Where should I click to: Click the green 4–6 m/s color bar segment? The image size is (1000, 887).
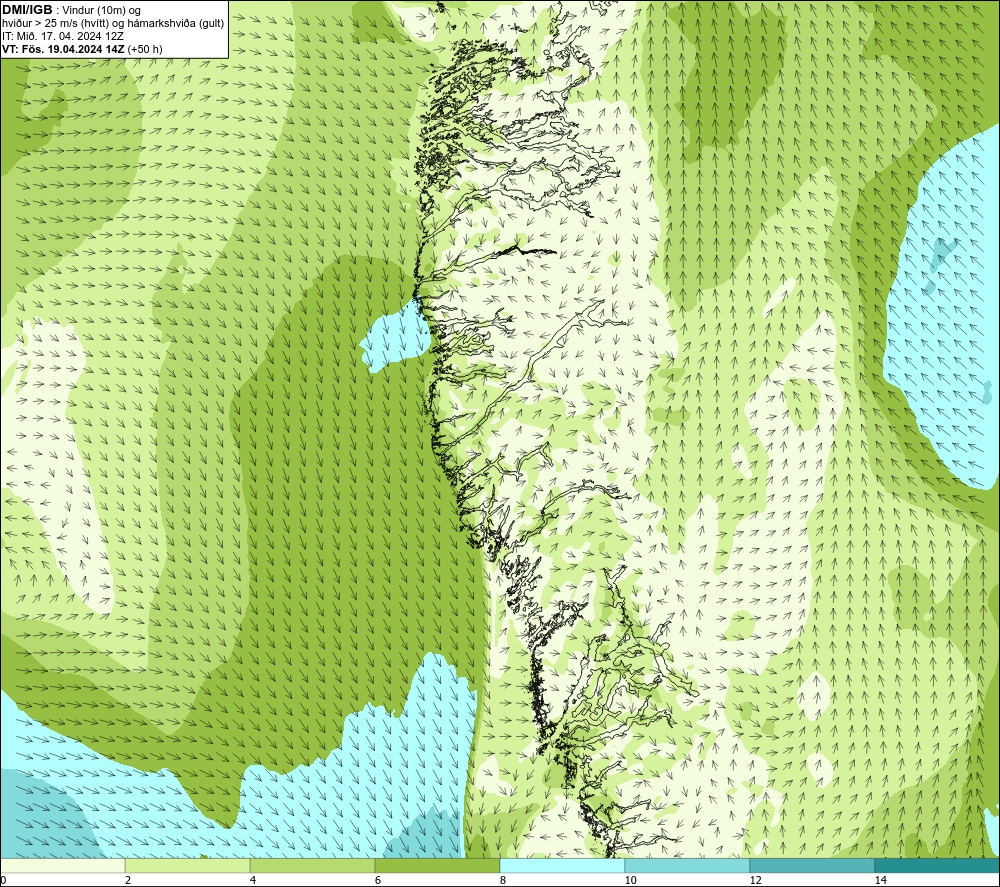pyautogui.click(x=312, y=865)
